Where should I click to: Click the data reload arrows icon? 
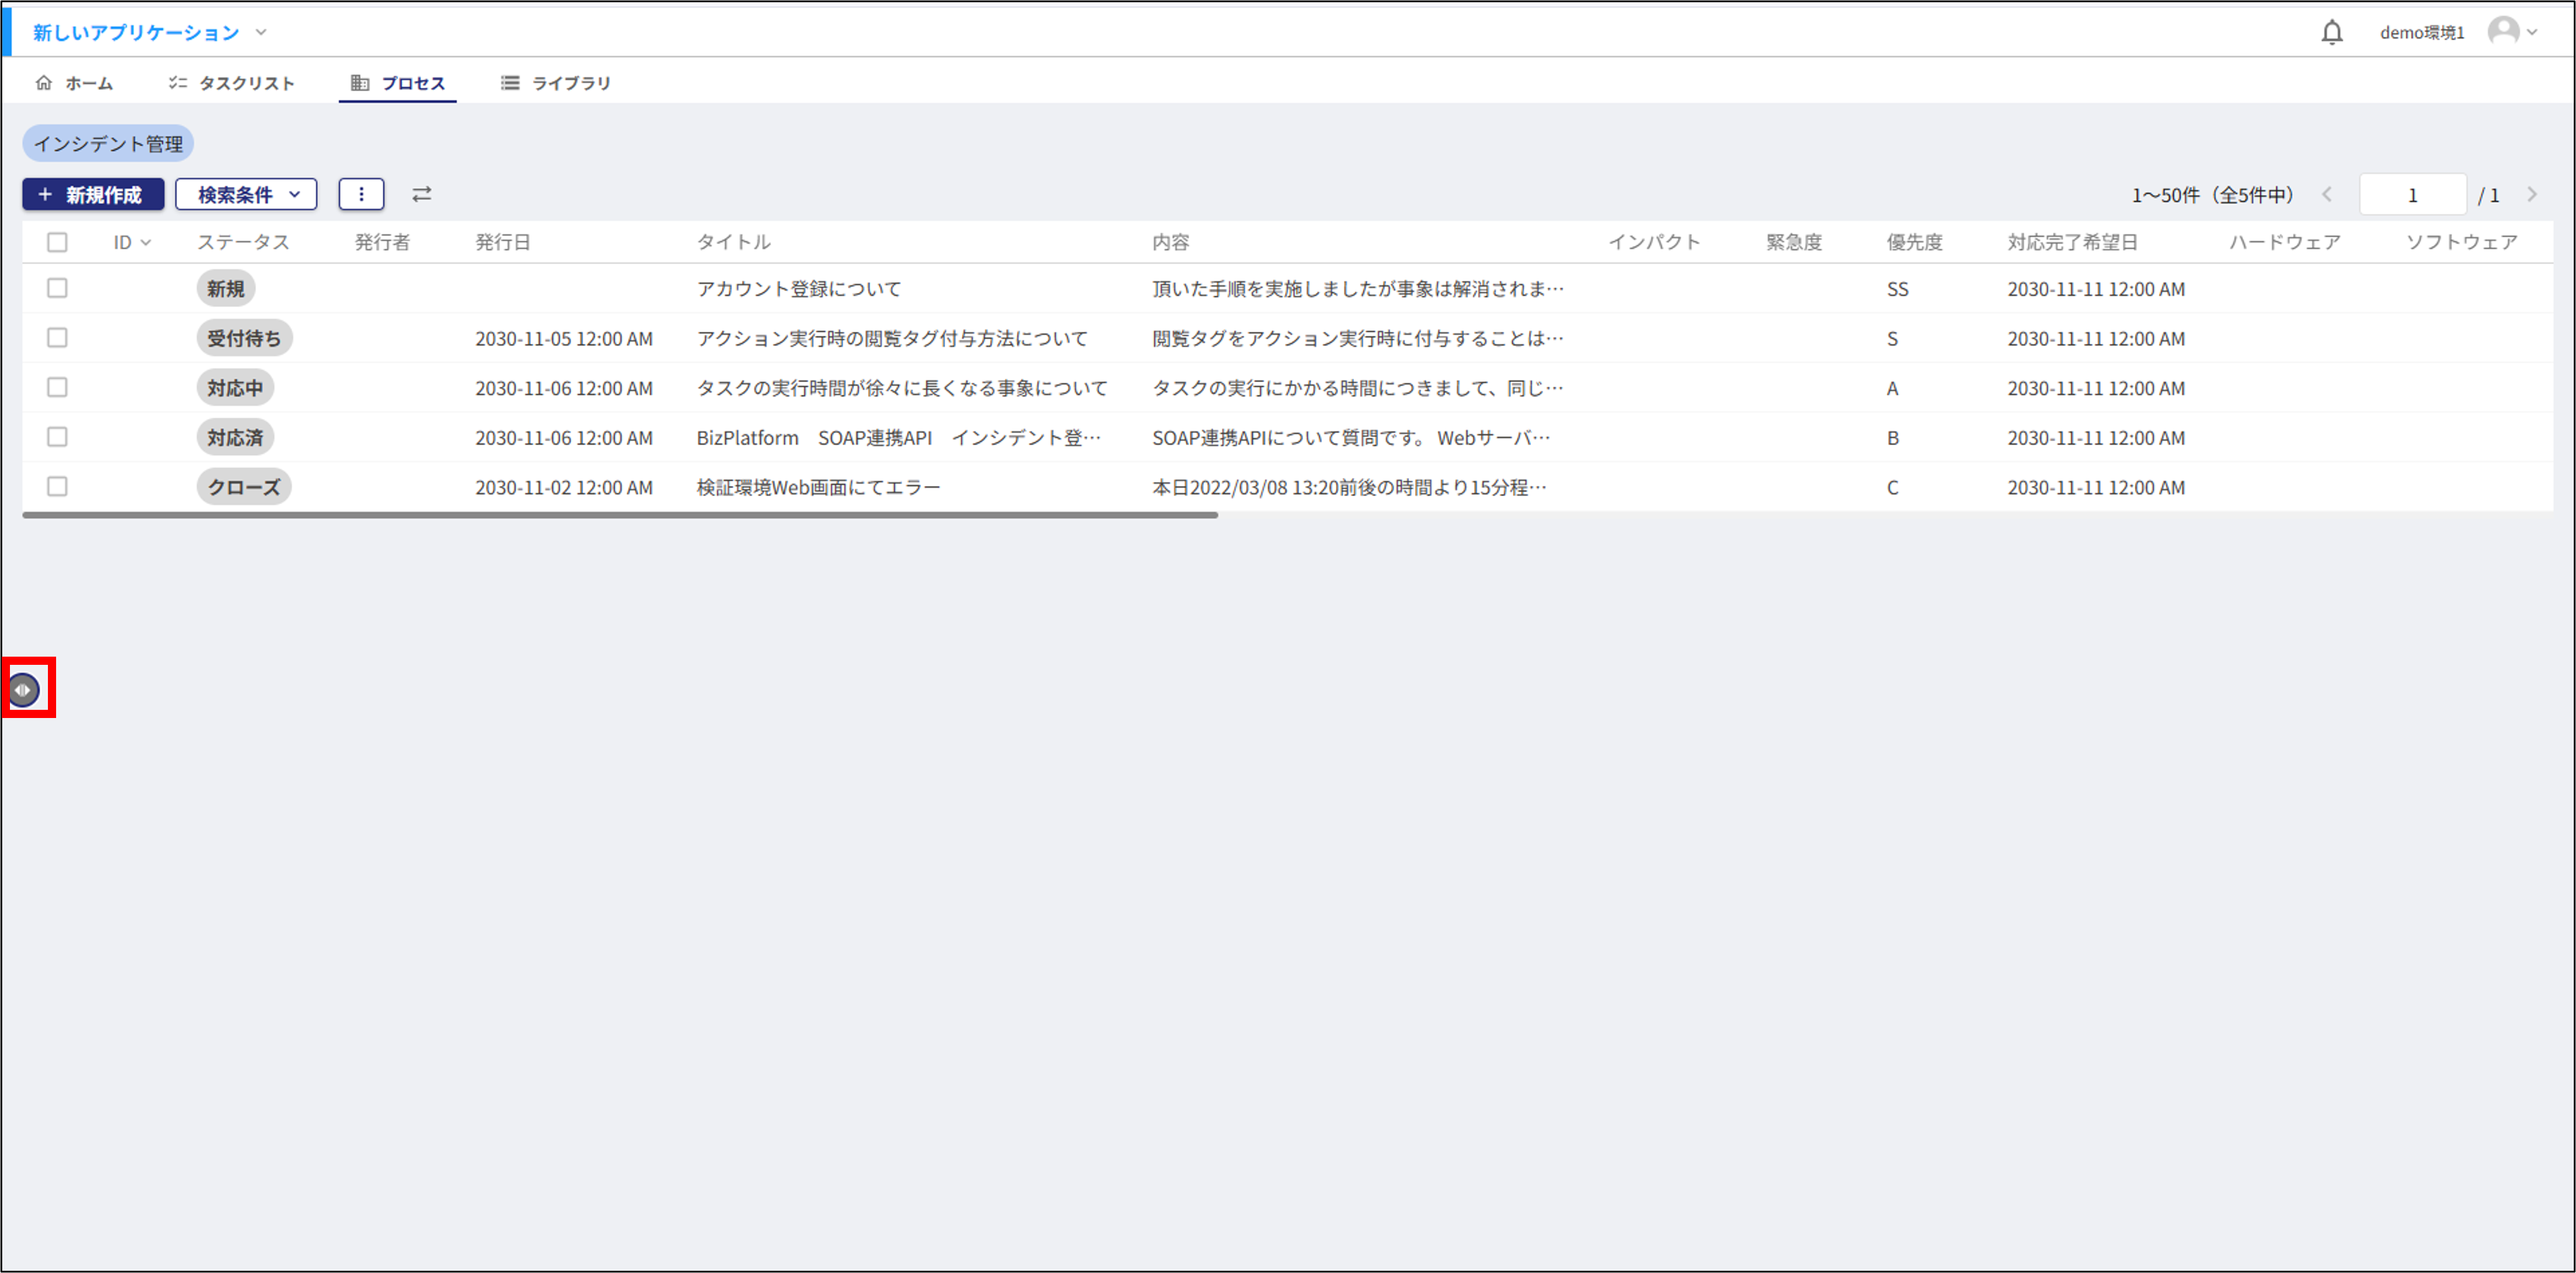(x=421, y=194)
